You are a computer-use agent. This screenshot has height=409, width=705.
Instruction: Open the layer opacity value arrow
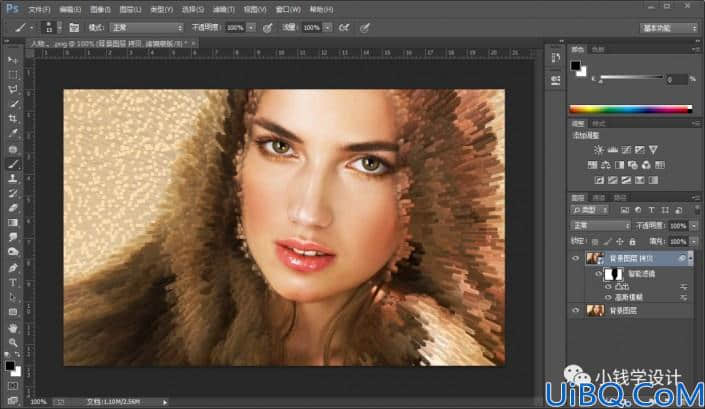(694, 226)
